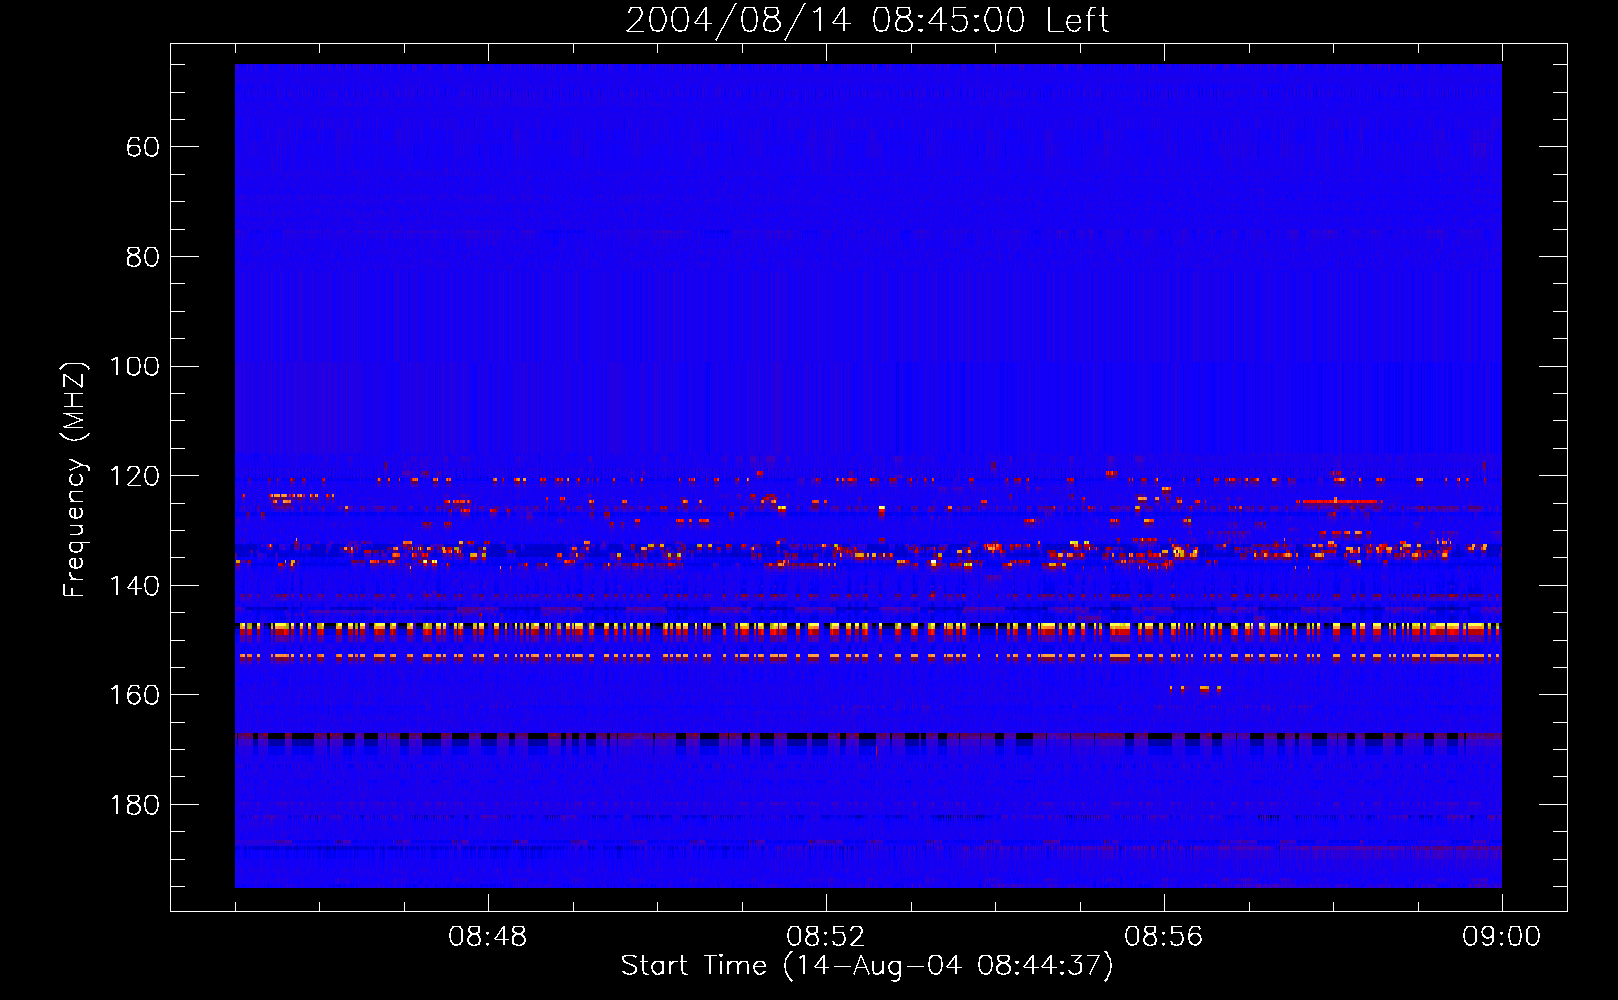Click the 08:52 time axis label

[825, 937]
